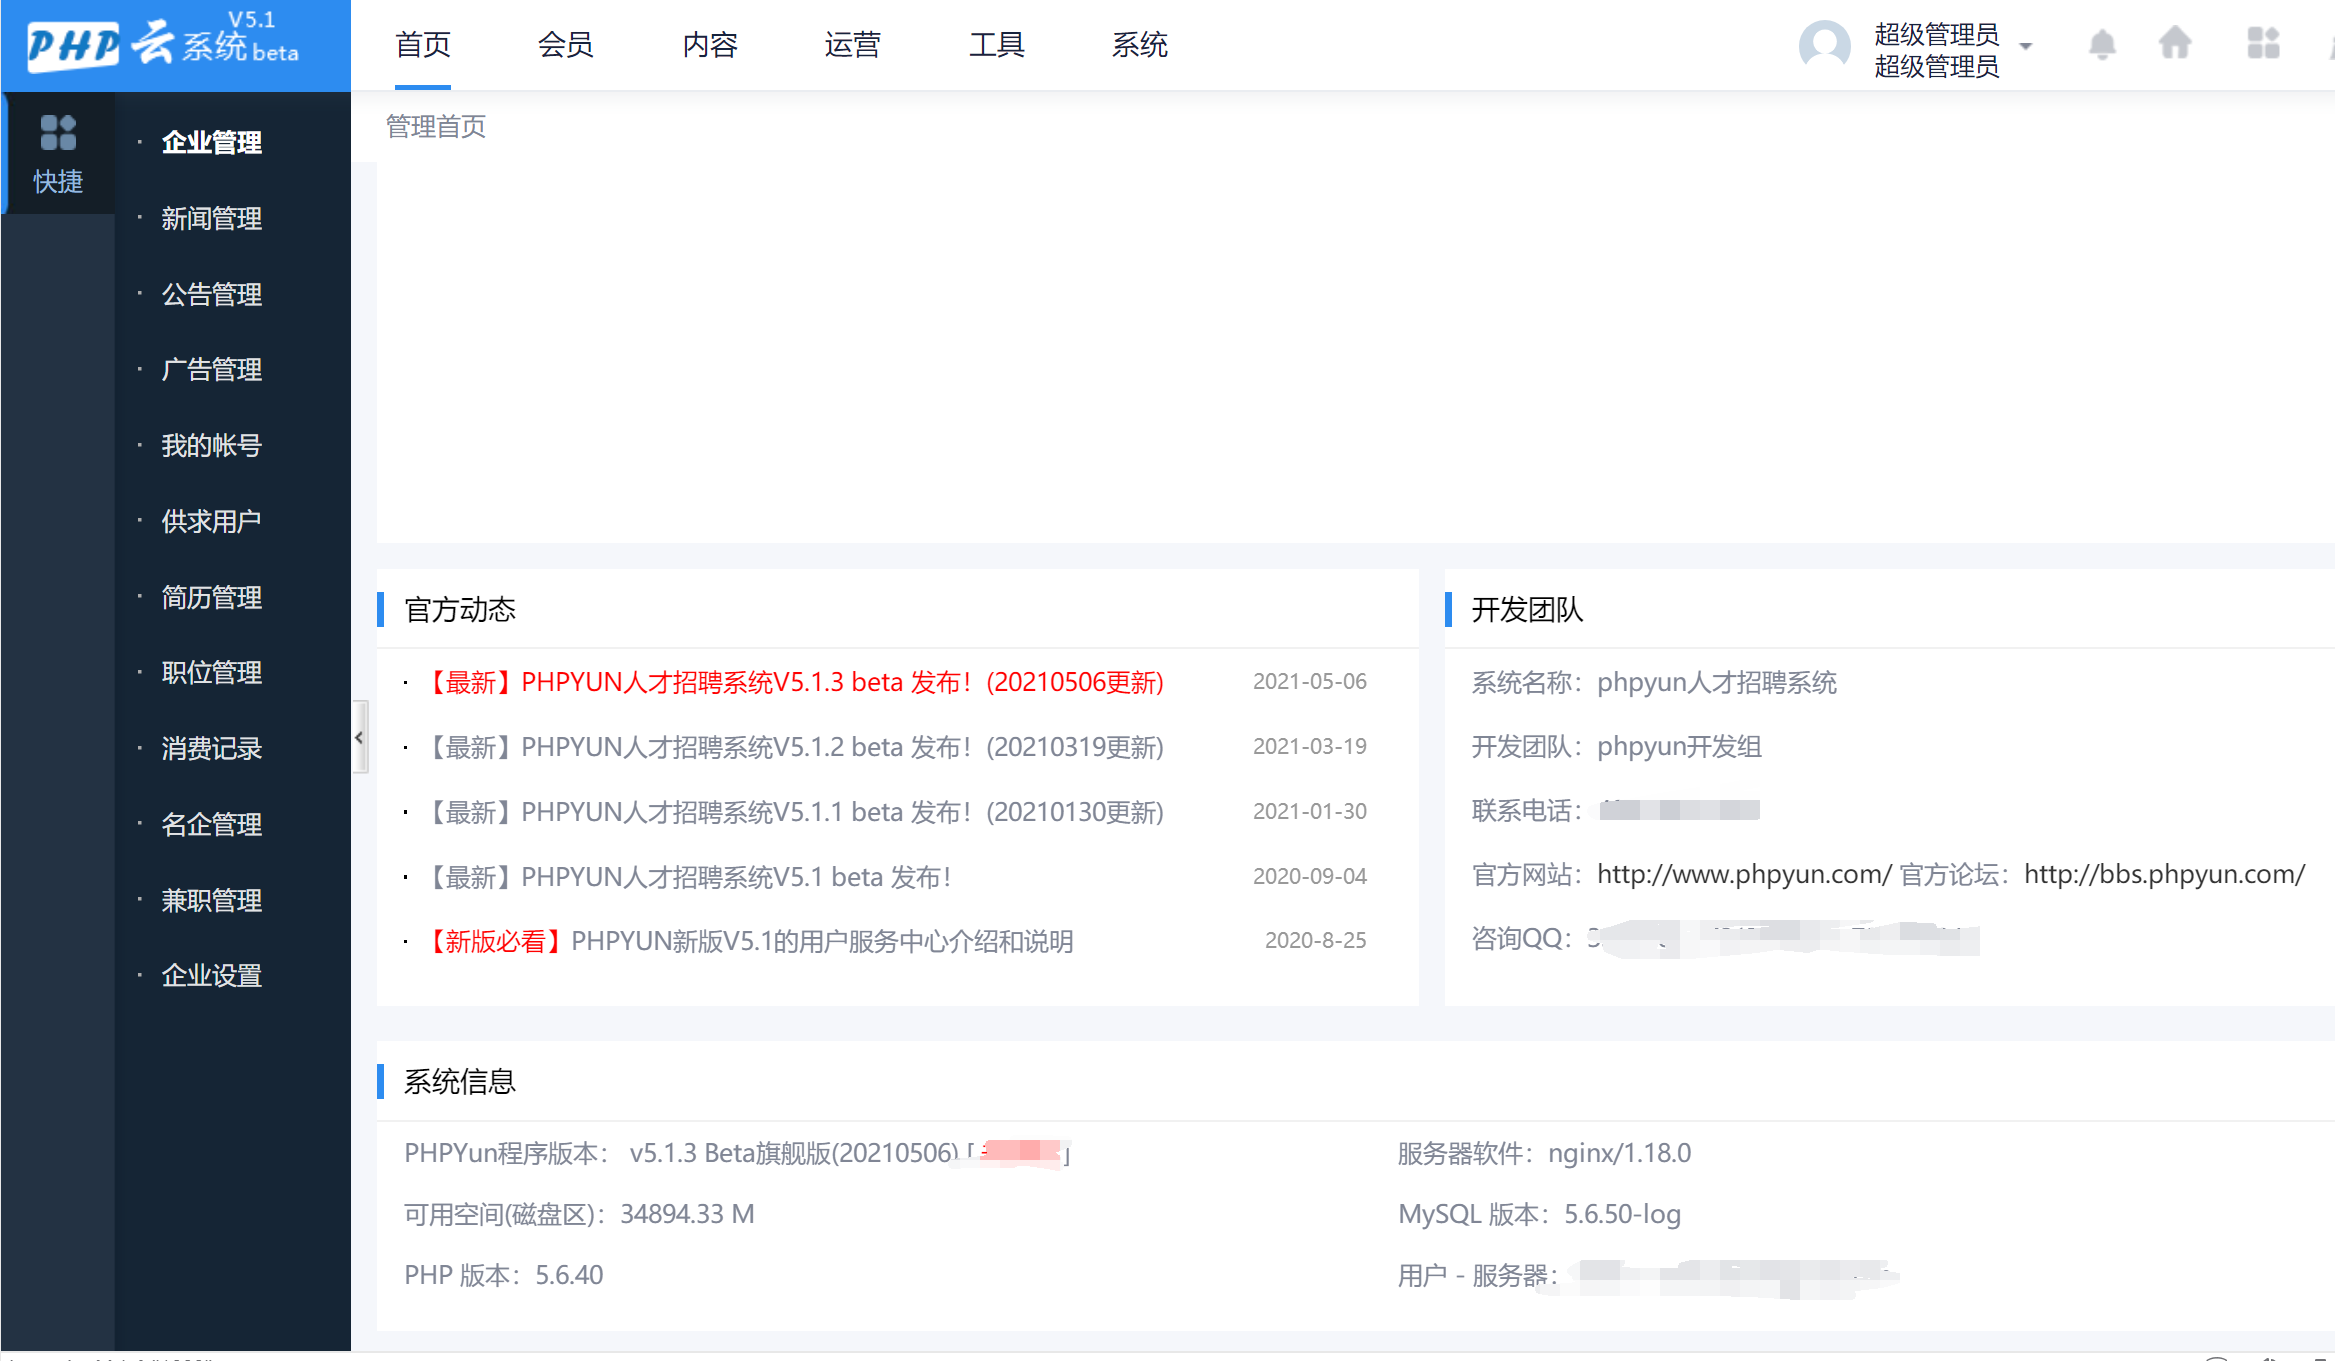The width and height of the screenshot is (2335, 1361).
Task: Click the 管理首页 breadcrumb tab
Action: click(x=436, y=126)
